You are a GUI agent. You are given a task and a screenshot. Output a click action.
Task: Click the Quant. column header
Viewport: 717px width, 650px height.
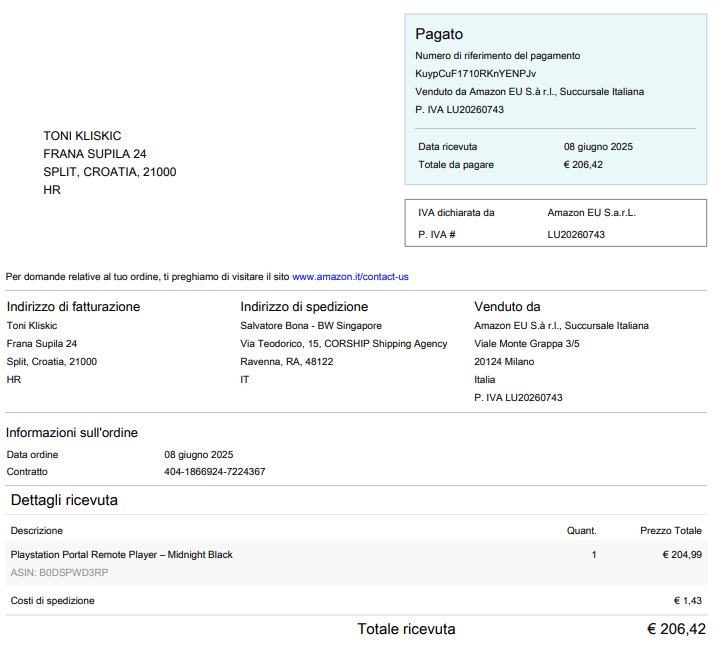point(581,531)
